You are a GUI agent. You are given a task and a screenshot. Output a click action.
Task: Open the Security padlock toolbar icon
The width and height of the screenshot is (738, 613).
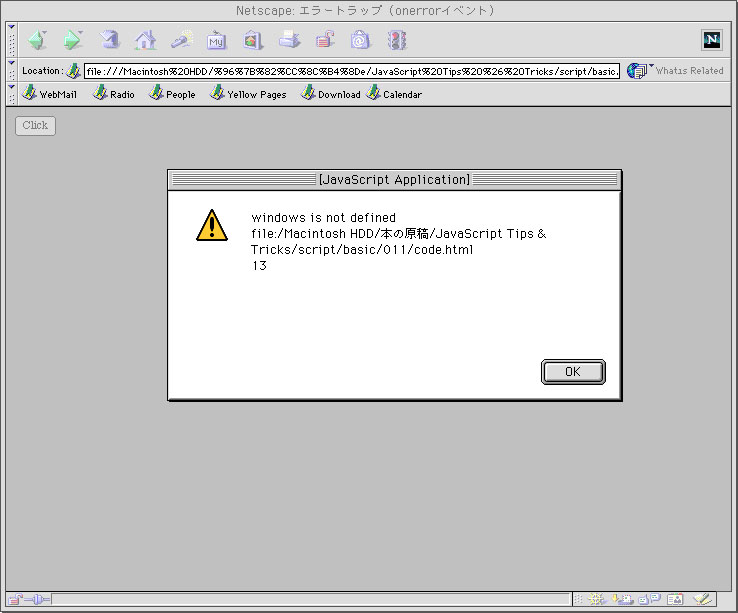point(325,40)
